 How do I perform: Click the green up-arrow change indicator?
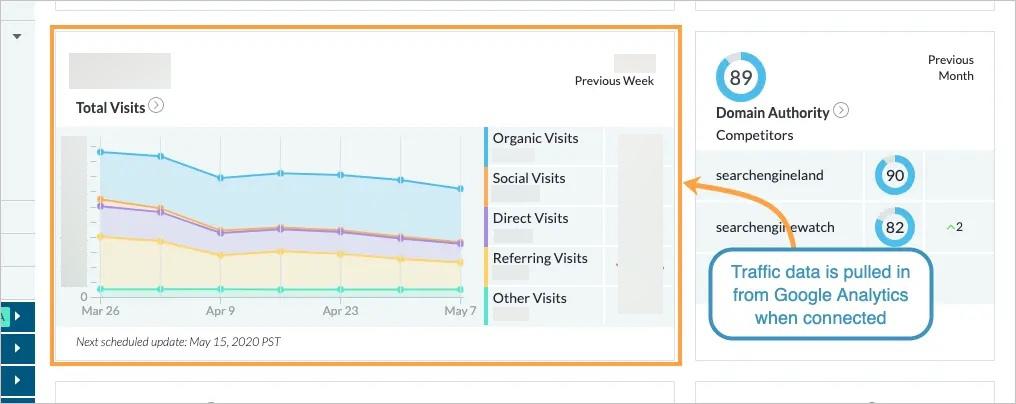click(951, 227)
